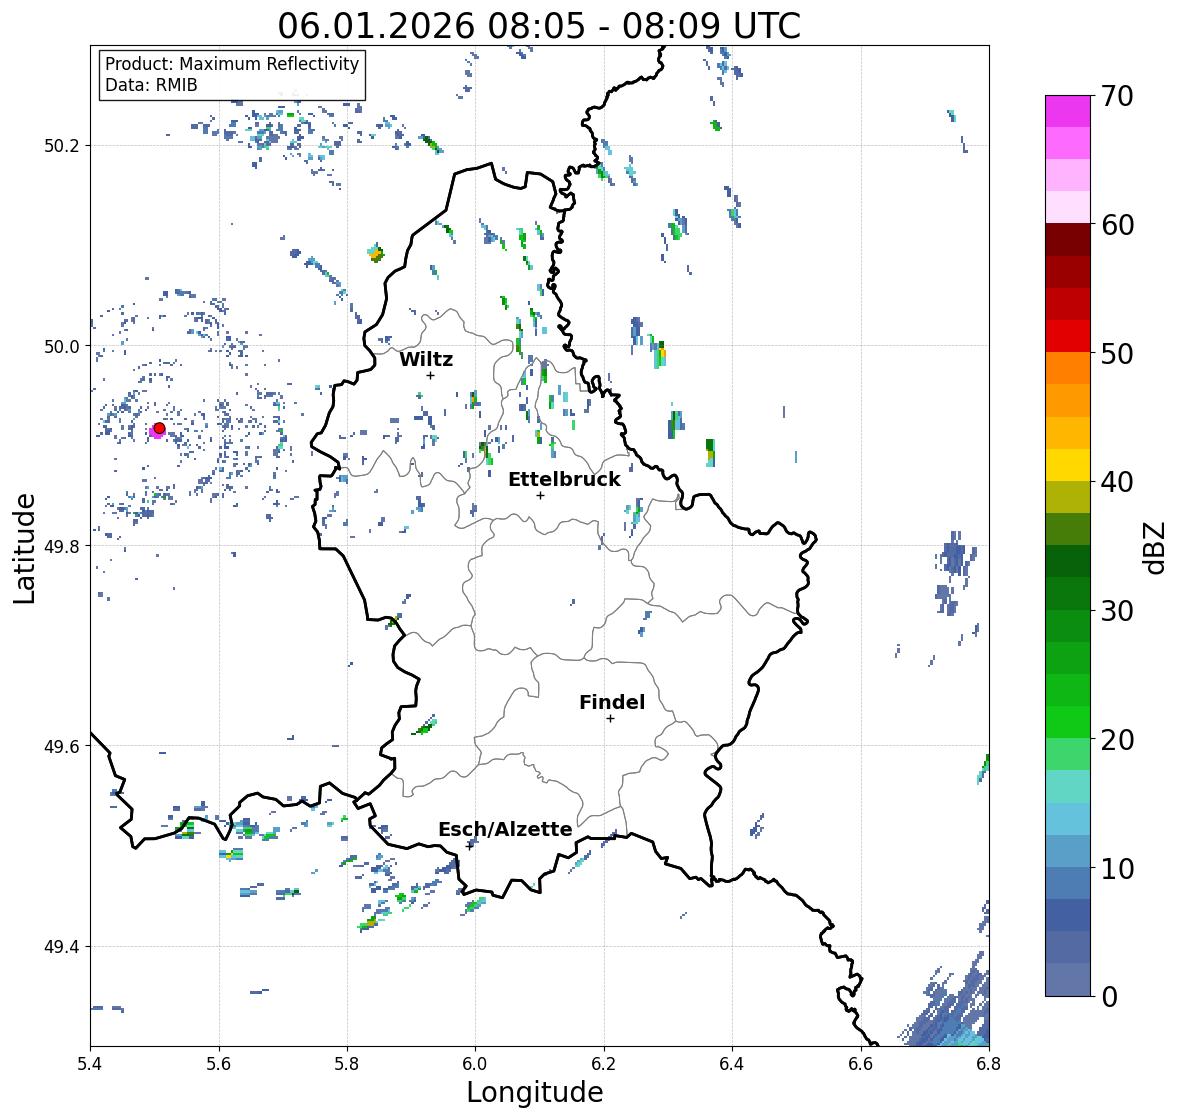Select the Wiltz station label

click(426, 359)
